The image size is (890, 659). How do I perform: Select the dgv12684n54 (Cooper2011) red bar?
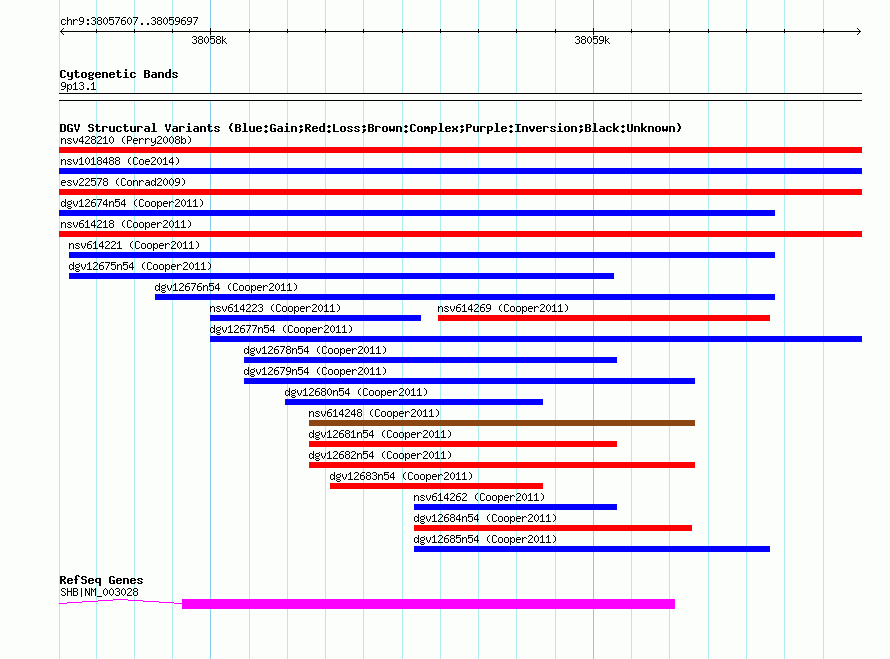(553, 528)
